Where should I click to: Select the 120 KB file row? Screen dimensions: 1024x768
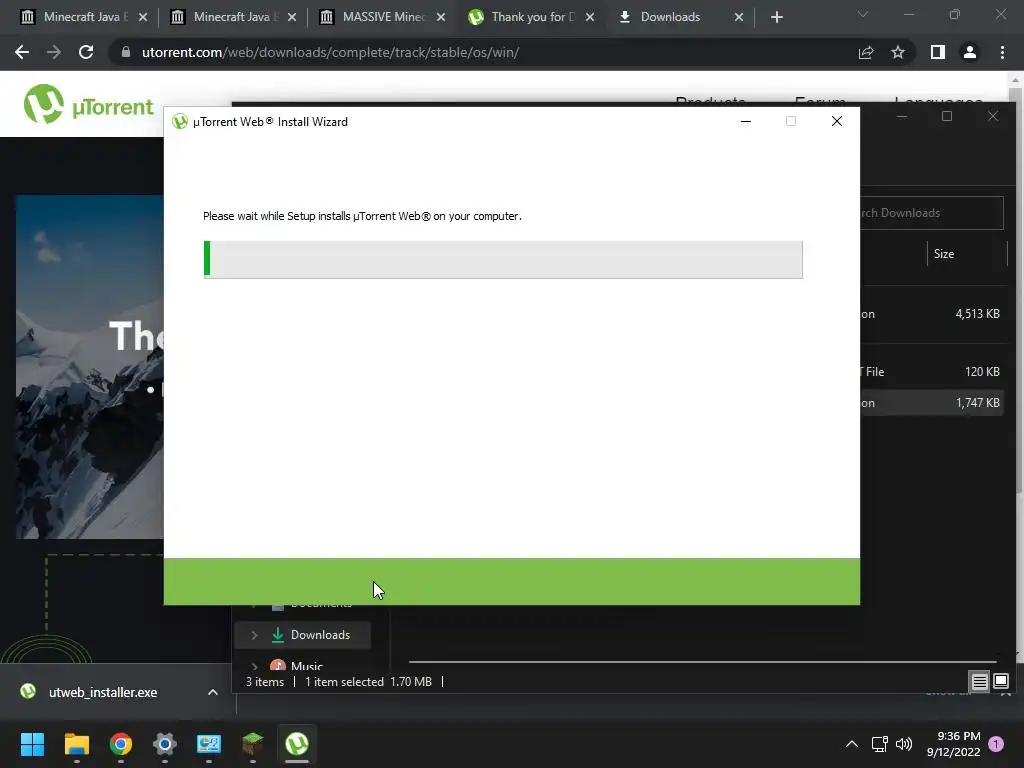click(x=931, y=372)
